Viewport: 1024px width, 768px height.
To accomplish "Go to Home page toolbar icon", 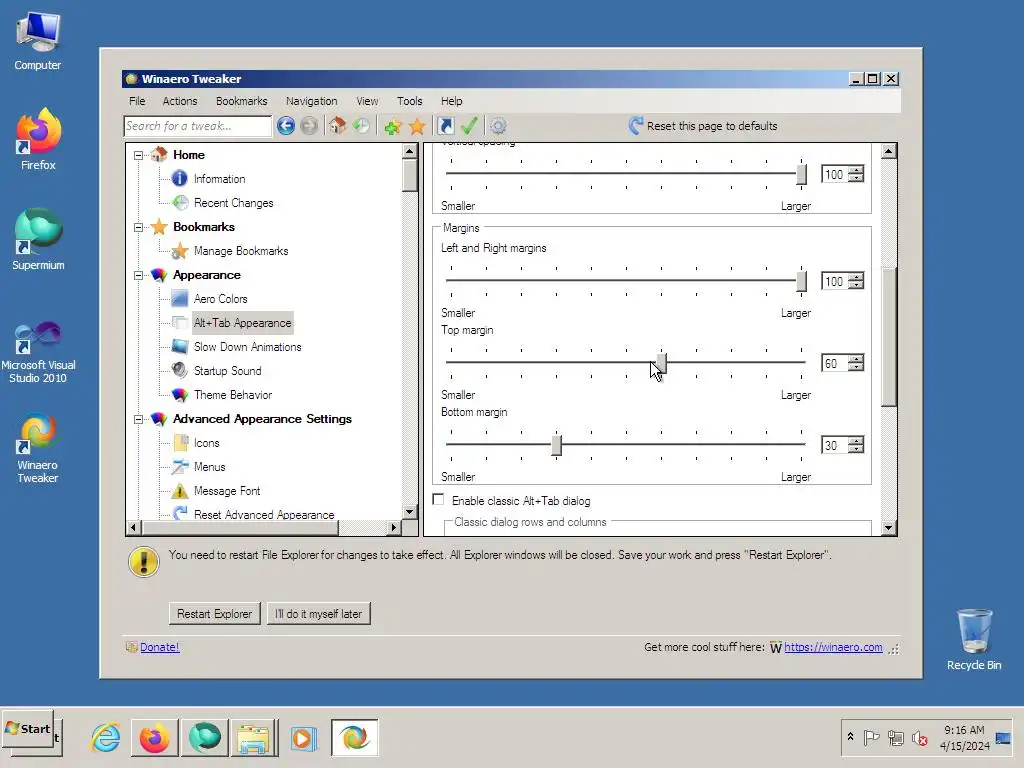I will coord(337,125).
